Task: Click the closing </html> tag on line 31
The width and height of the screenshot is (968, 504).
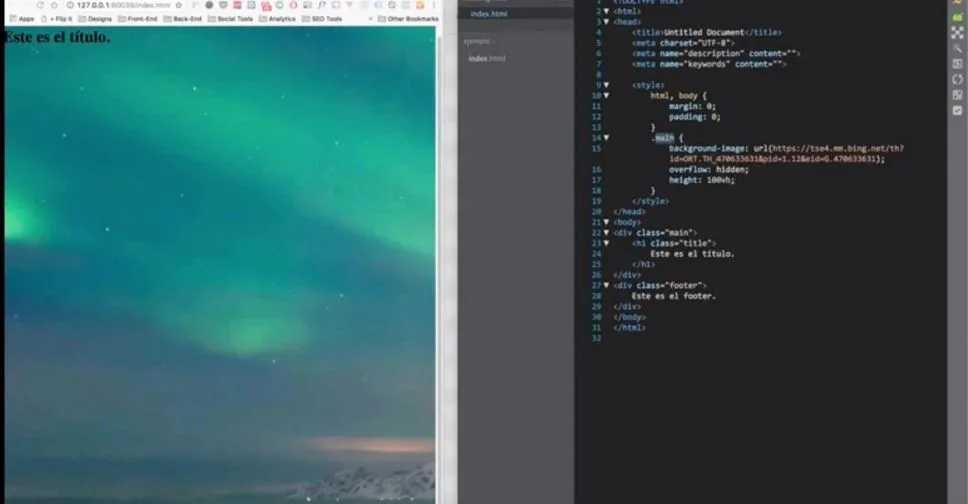Action: (630, 327)
